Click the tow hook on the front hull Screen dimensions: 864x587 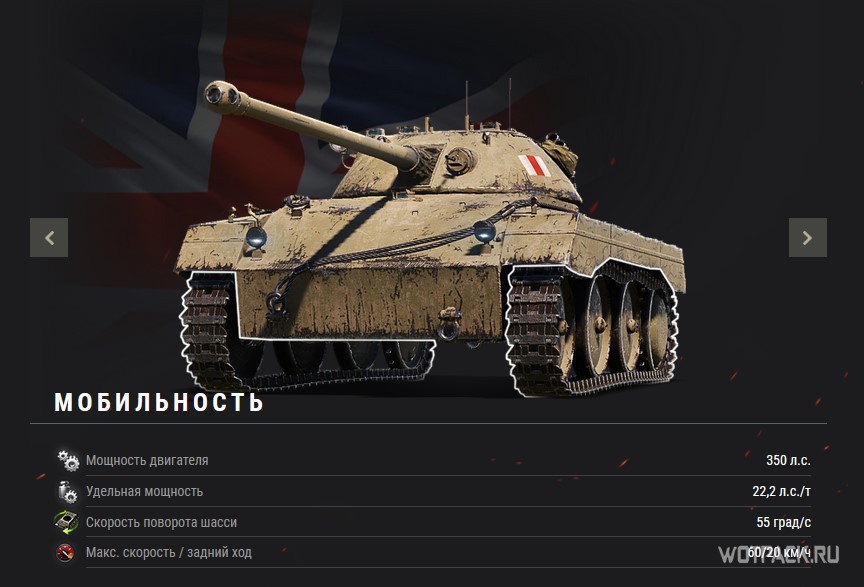coord(451,324)
